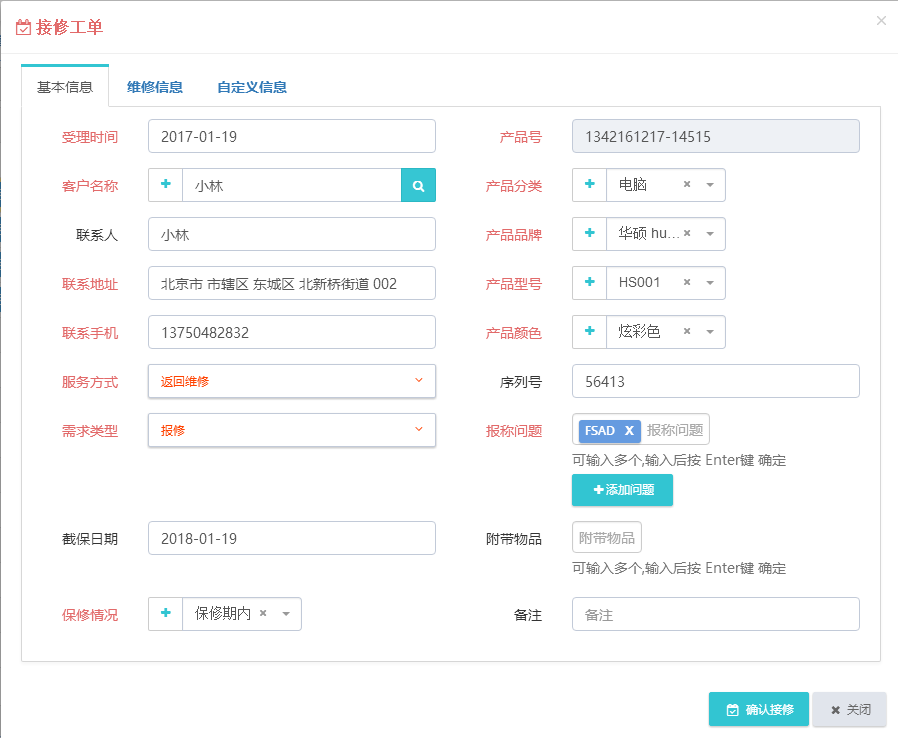Click the 受理时间 date field

click(292, 136)
